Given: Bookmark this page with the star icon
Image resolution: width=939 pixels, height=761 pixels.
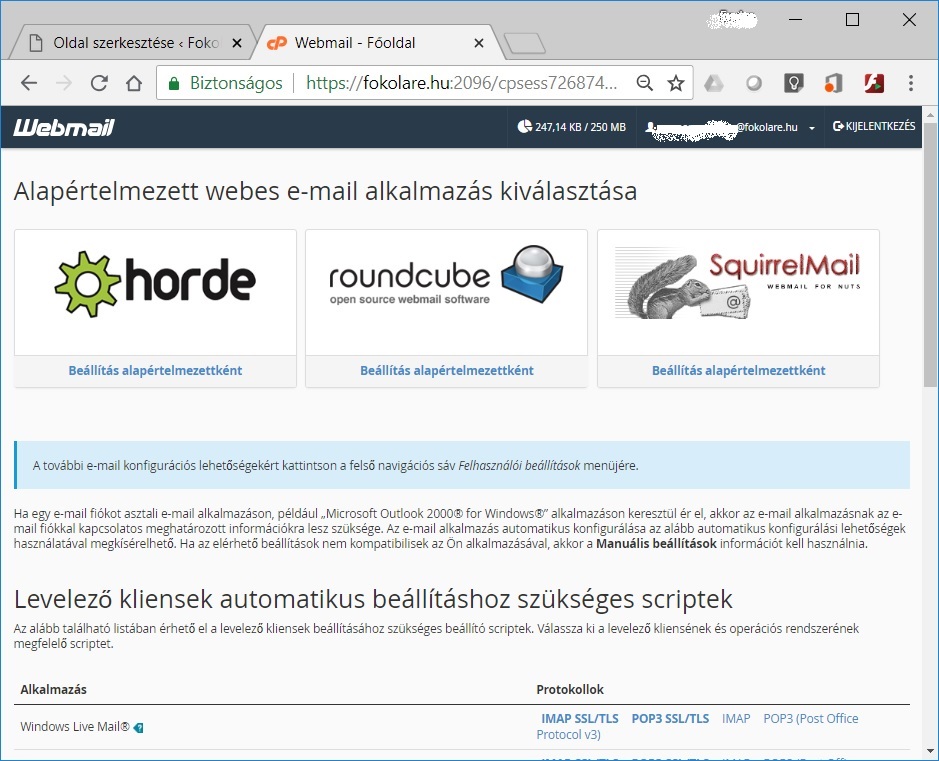Looking at the screenshot, I should pyautogui.click(x=676, y=83).
